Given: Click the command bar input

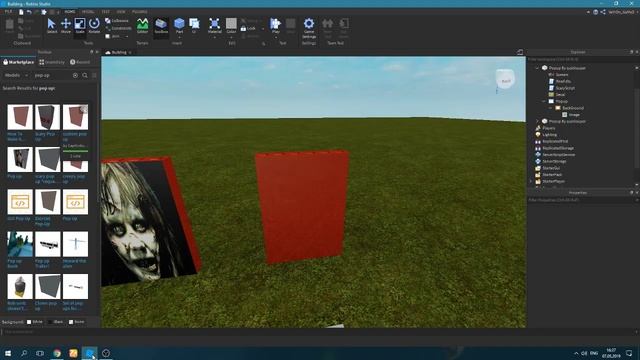Looking at the screenshot, I should pyautogui.click(x=318, y=332).
